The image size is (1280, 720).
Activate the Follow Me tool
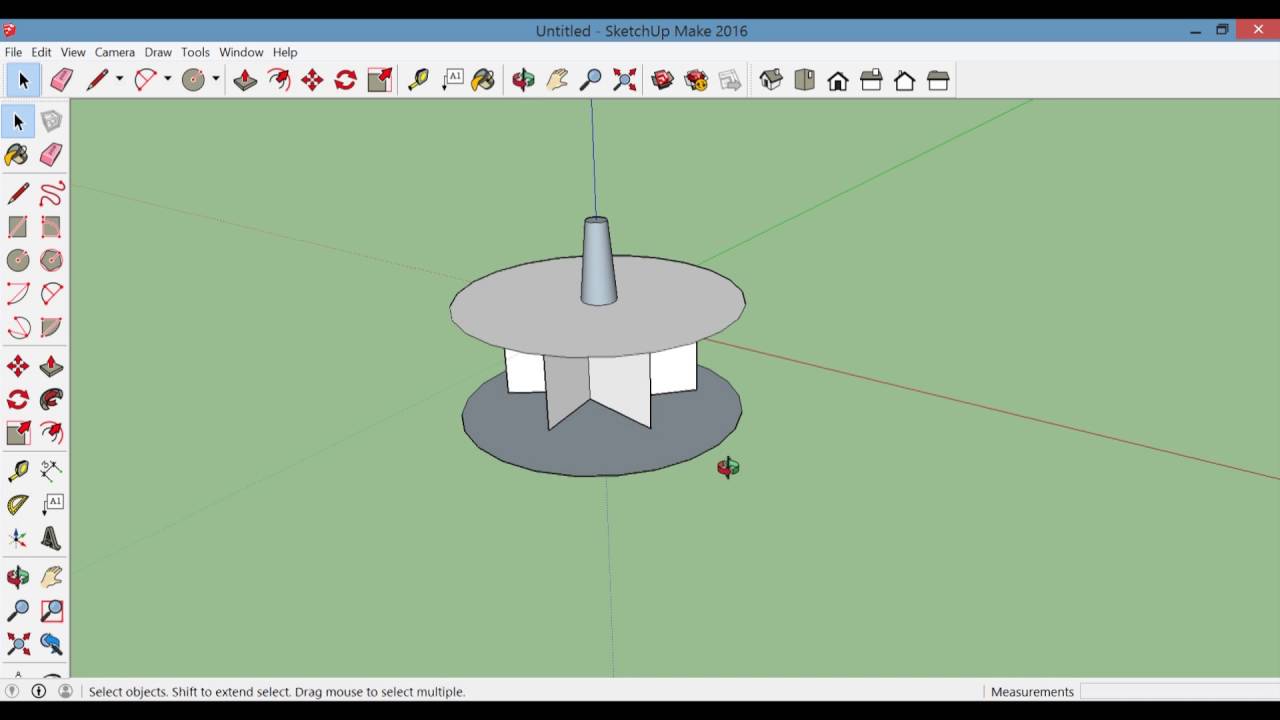(51, 400)
